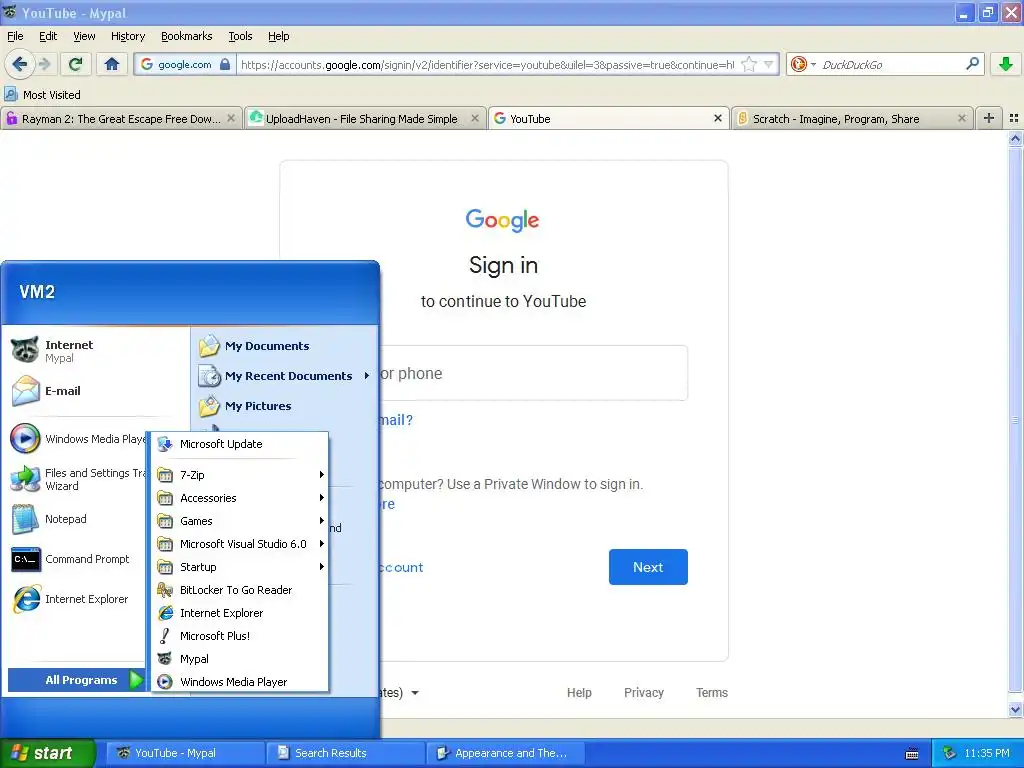Image resolution: width=1024 pixels, height=768 pixels.
Task: Open the language selector dropdown arrow
Action: [415, 693]
